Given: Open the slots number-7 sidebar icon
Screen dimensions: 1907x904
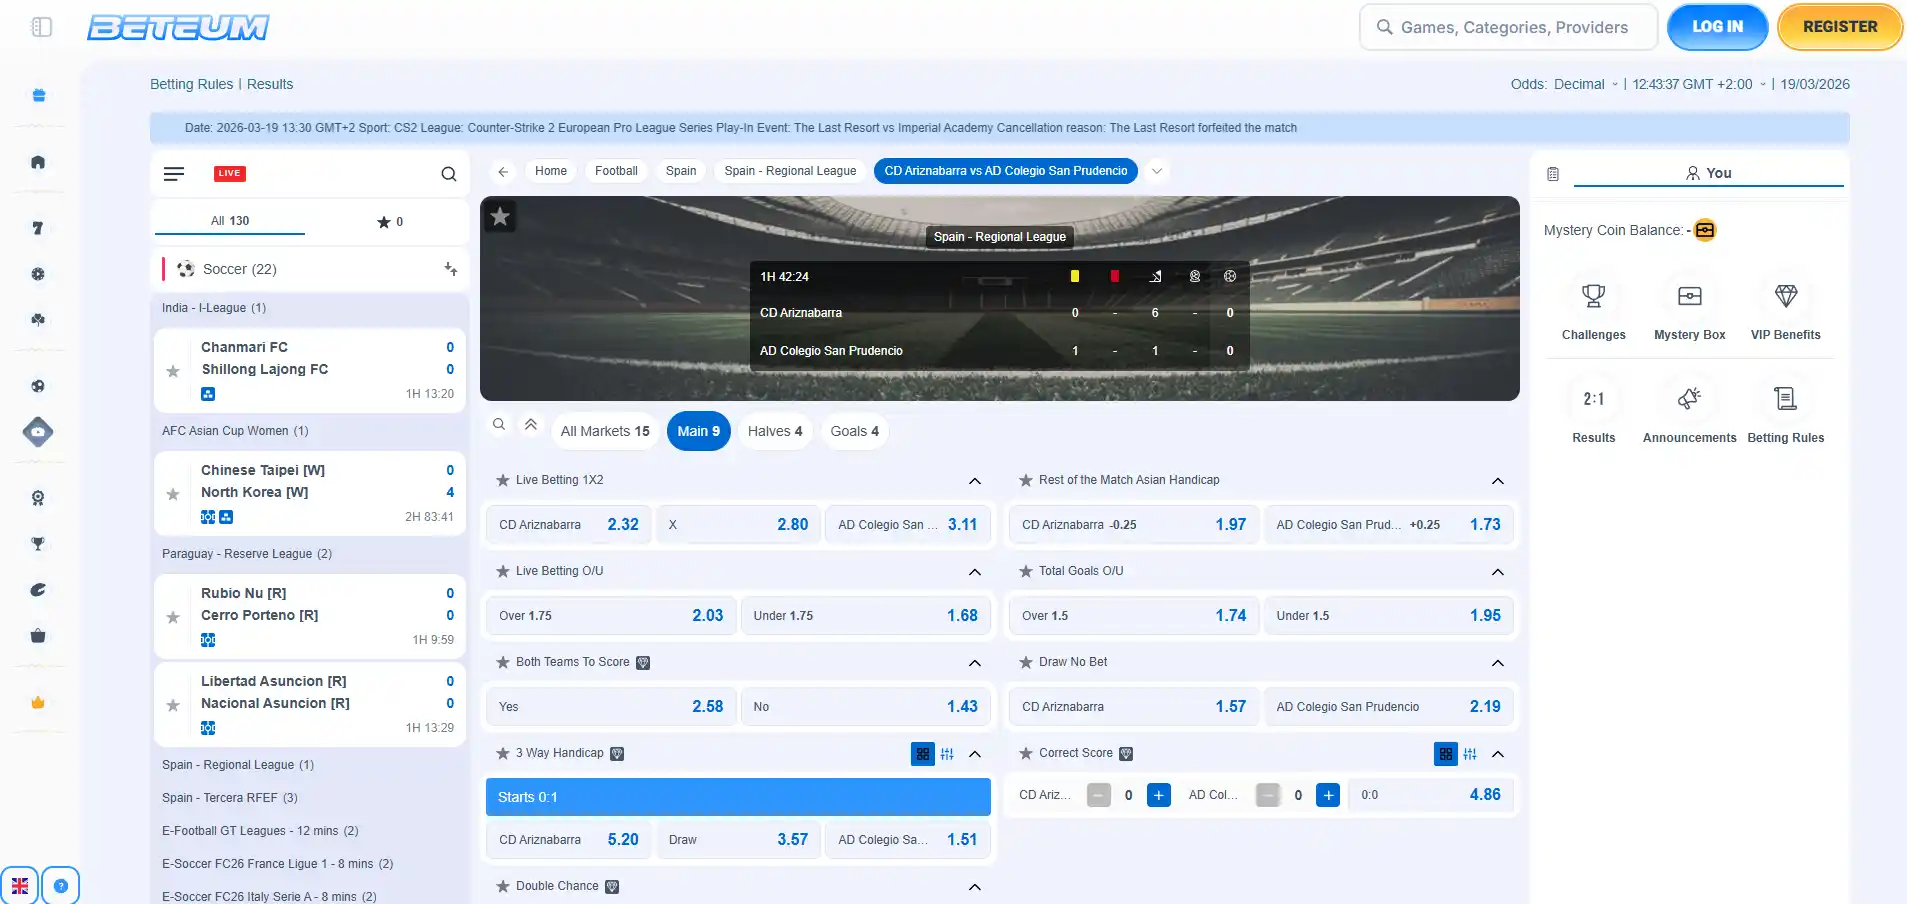Looking at the screenshot, I should tap(38, 228).
